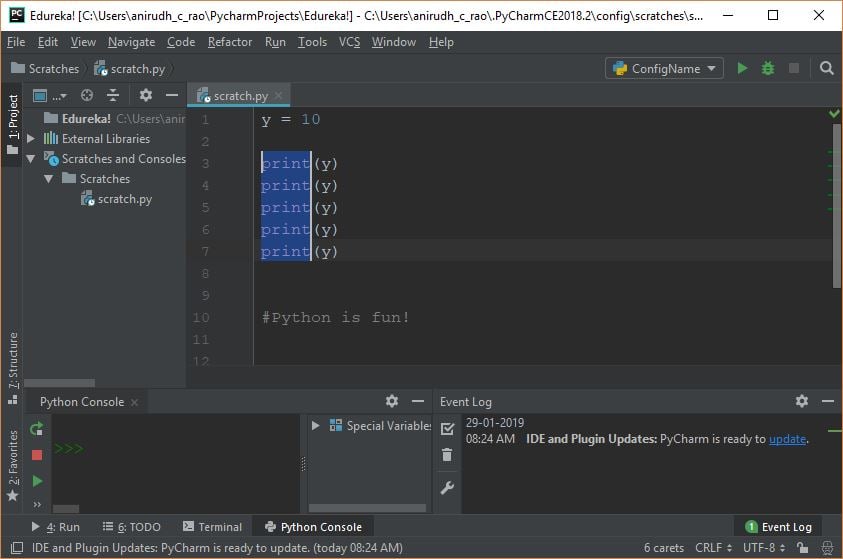Run the ConfigName configuration with green play
Viewport: 843px width, 559px height.
point(742,68)
